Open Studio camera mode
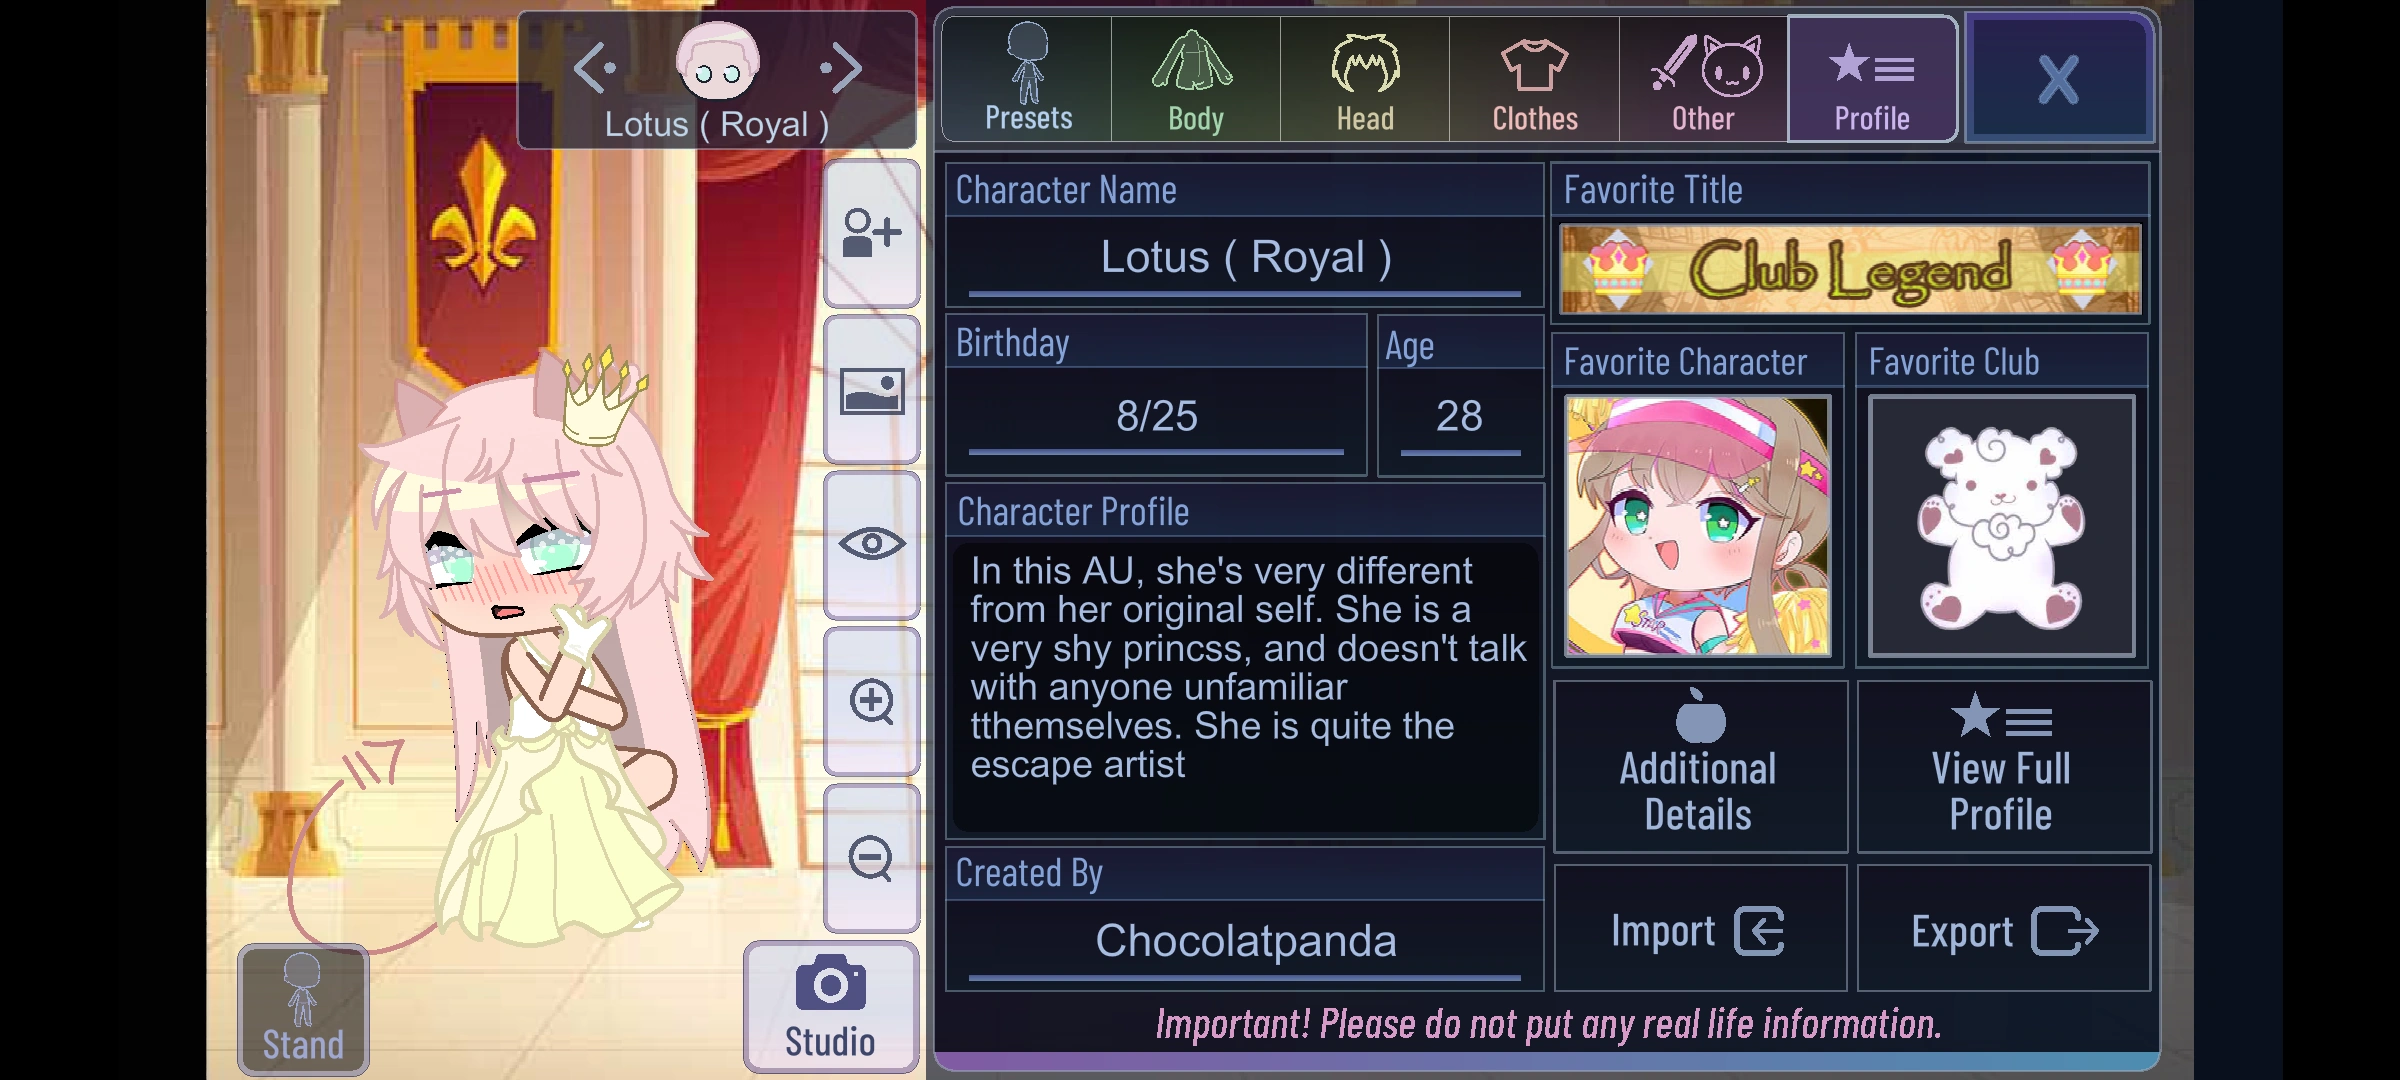Viewport: 2400px width, 1080px height. tap(830, 1007)
